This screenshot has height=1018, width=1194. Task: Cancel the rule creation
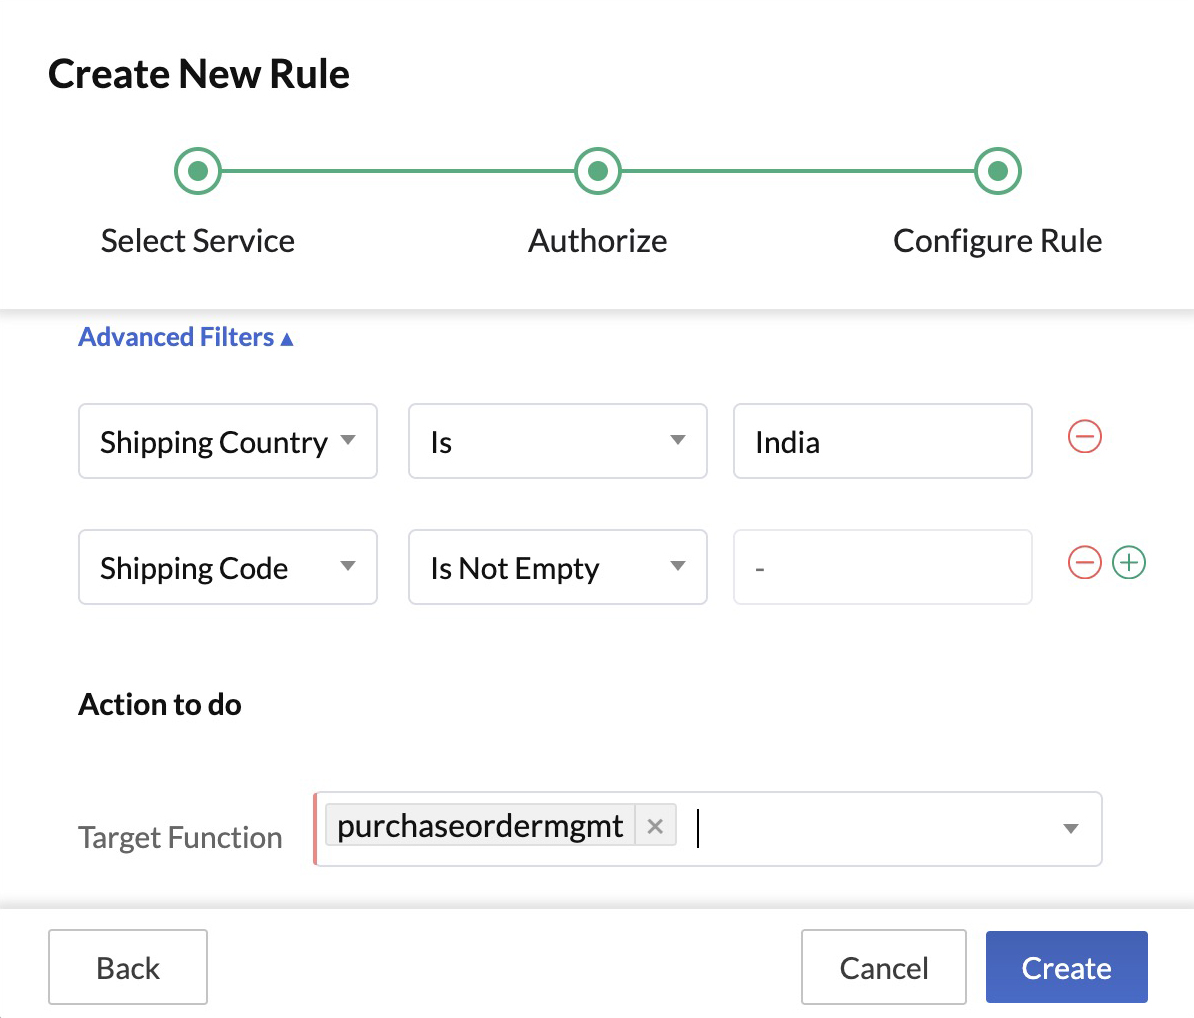coord(883,967)
